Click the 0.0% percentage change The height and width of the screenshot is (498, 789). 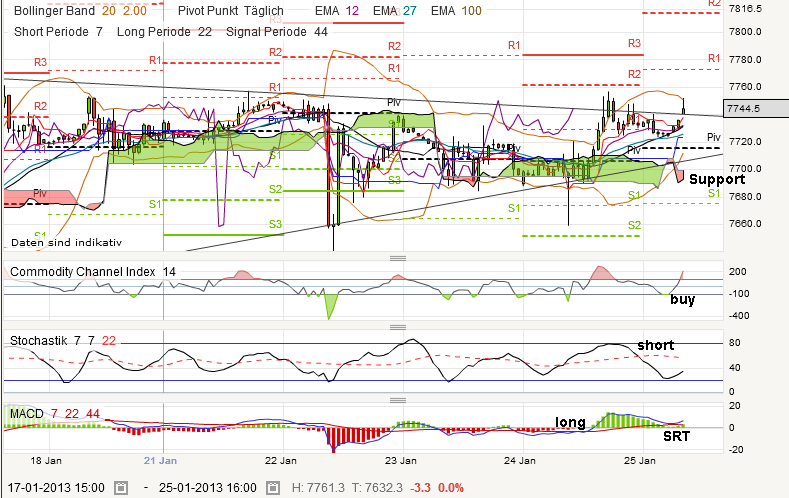pyautogui.click(x=450, y=487)
